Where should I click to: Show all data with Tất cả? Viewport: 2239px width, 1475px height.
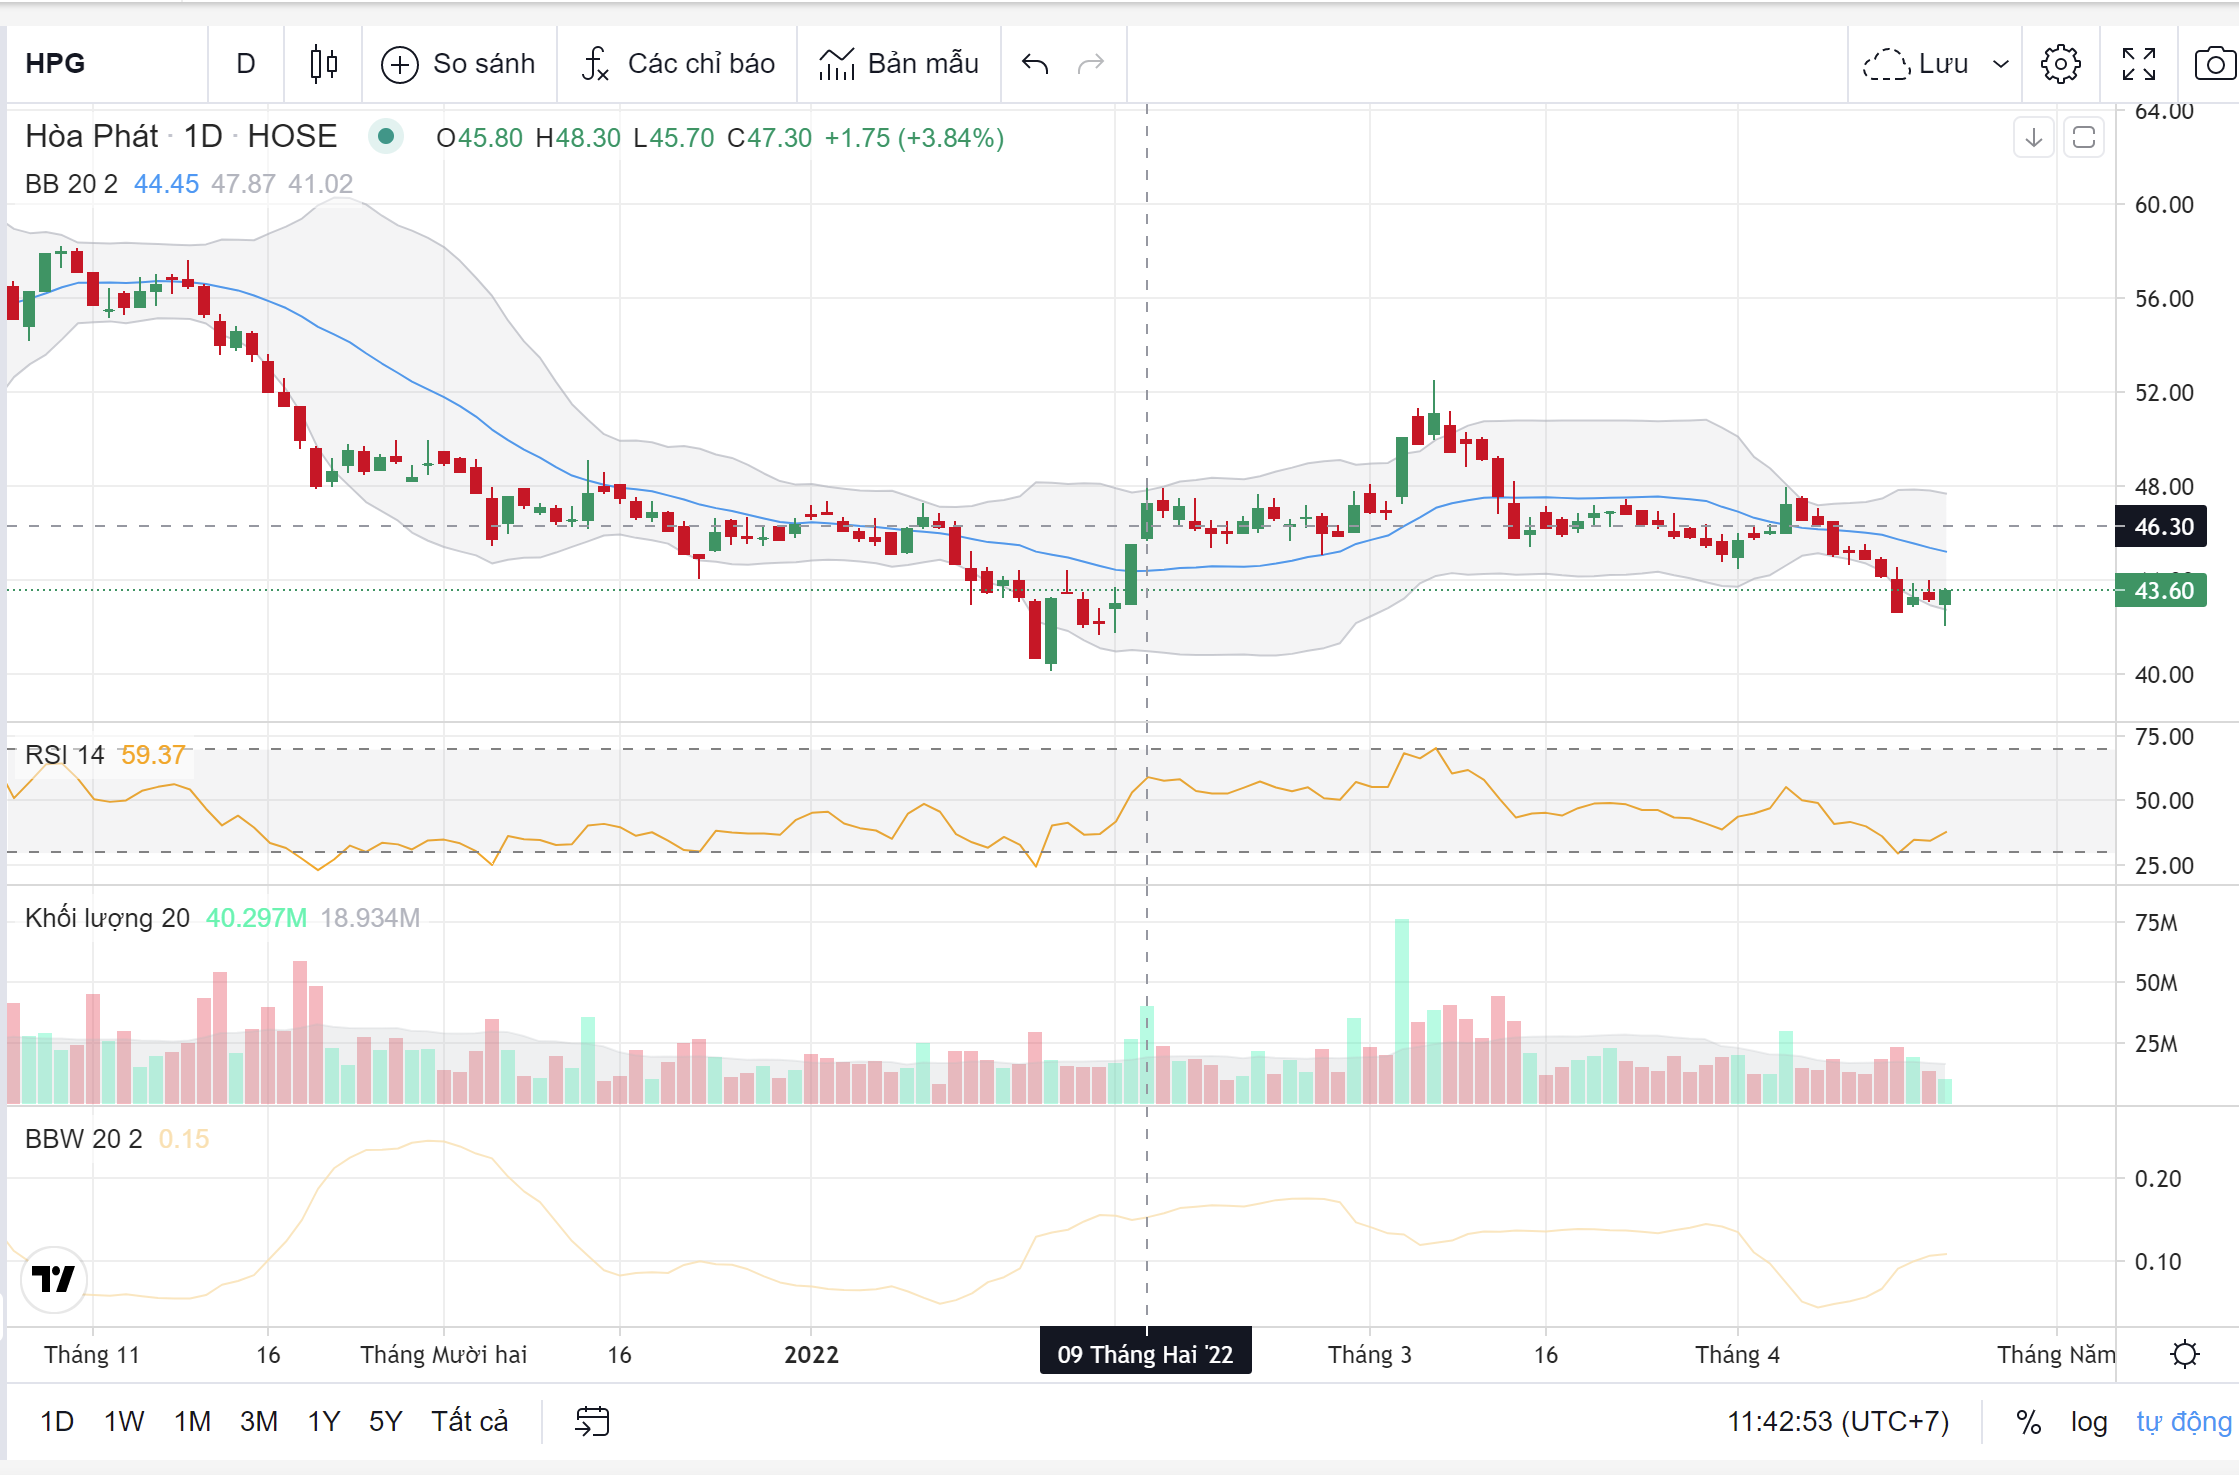pyautogui.click(x=469, y=1421)
